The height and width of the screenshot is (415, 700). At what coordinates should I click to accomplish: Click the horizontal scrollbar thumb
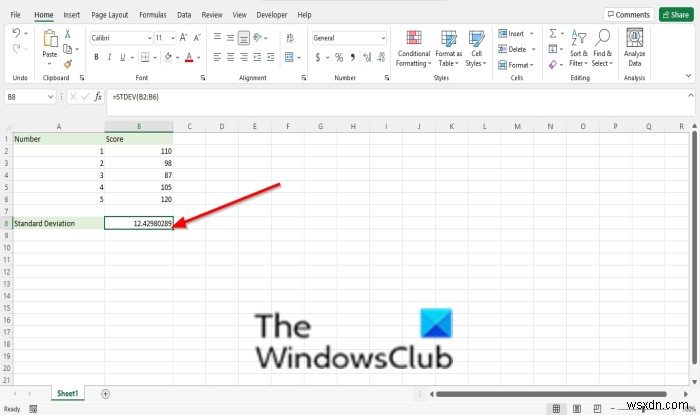click(551, 394)
